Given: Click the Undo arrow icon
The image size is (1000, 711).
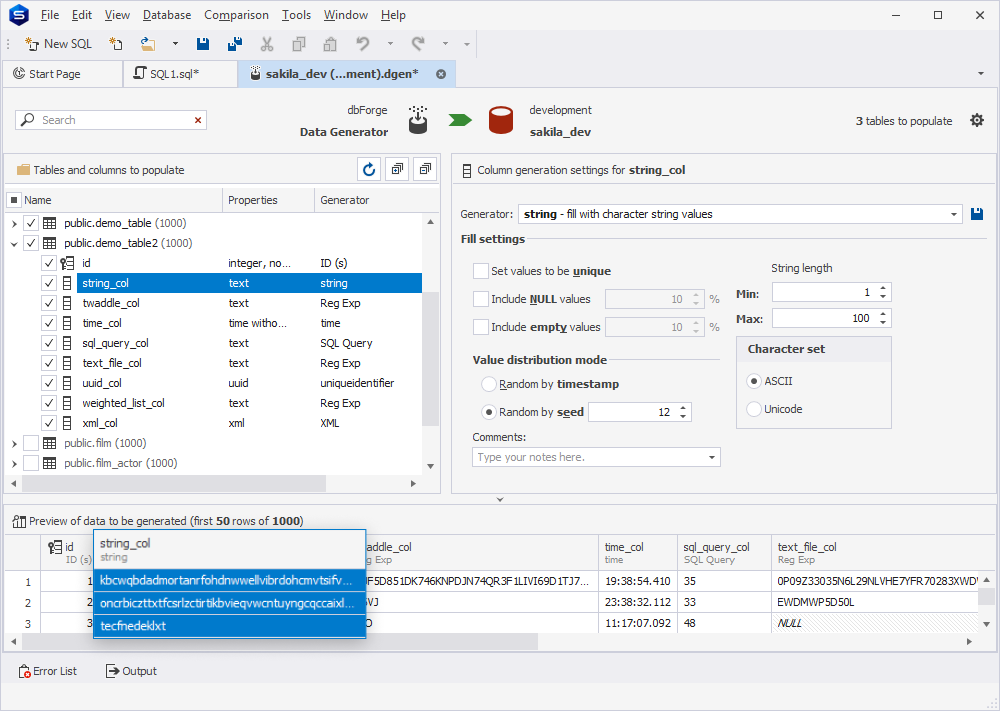Looking at the screenshot, I should [363, 44].
